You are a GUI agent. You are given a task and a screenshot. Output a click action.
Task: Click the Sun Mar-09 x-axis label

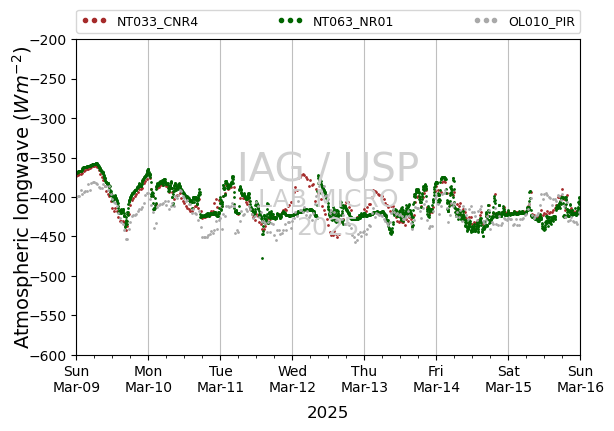pyautogui.click(x=76, y=379)
